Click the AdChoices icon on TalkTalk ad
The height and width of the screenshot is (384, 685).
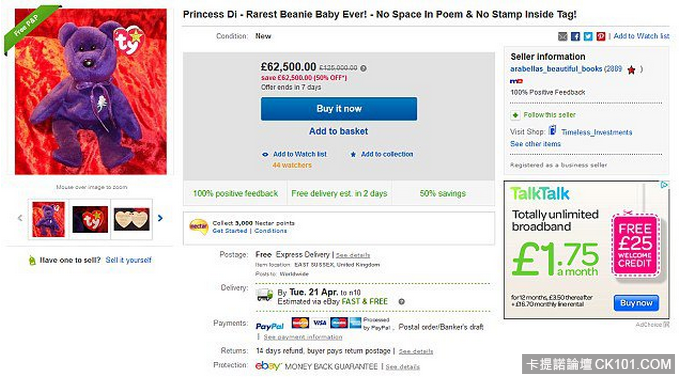click(x=664, y=185)
